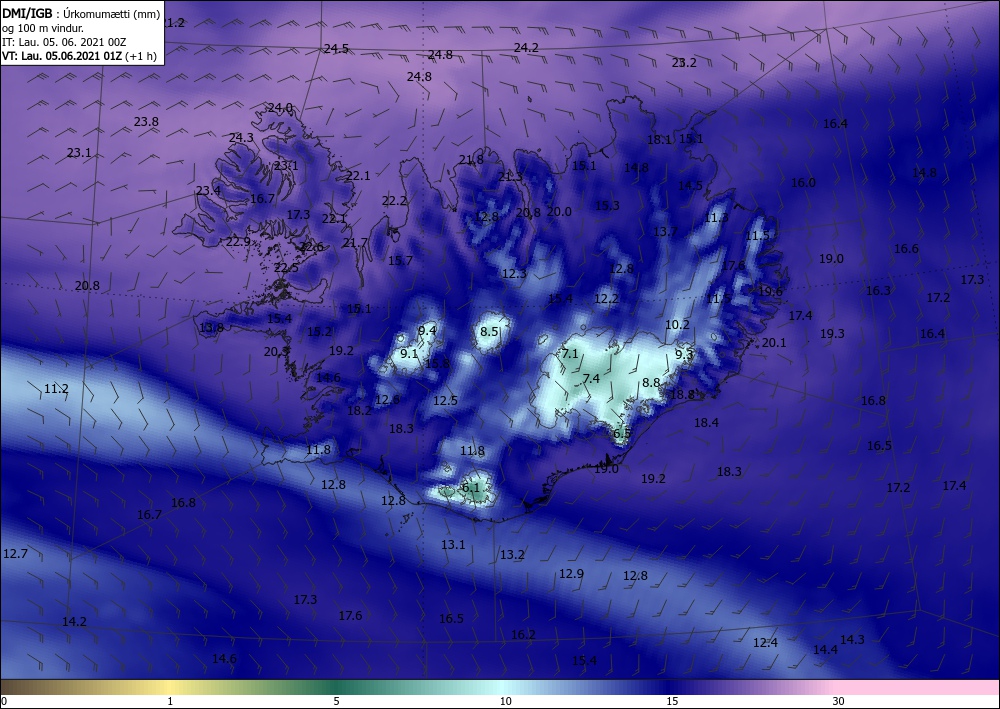
Task: Click the map value 23.8
Action: coord(146,121)
